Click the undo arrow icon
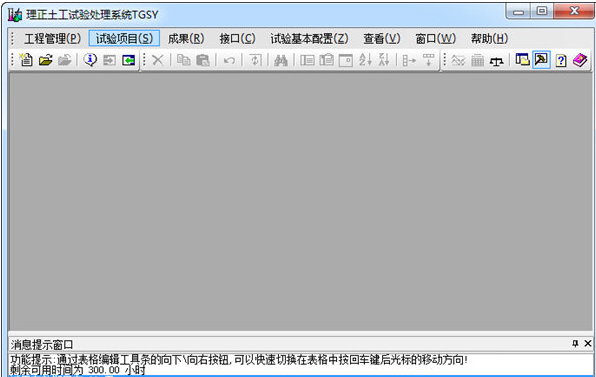 pyautogui.click(x=229, y=60)
